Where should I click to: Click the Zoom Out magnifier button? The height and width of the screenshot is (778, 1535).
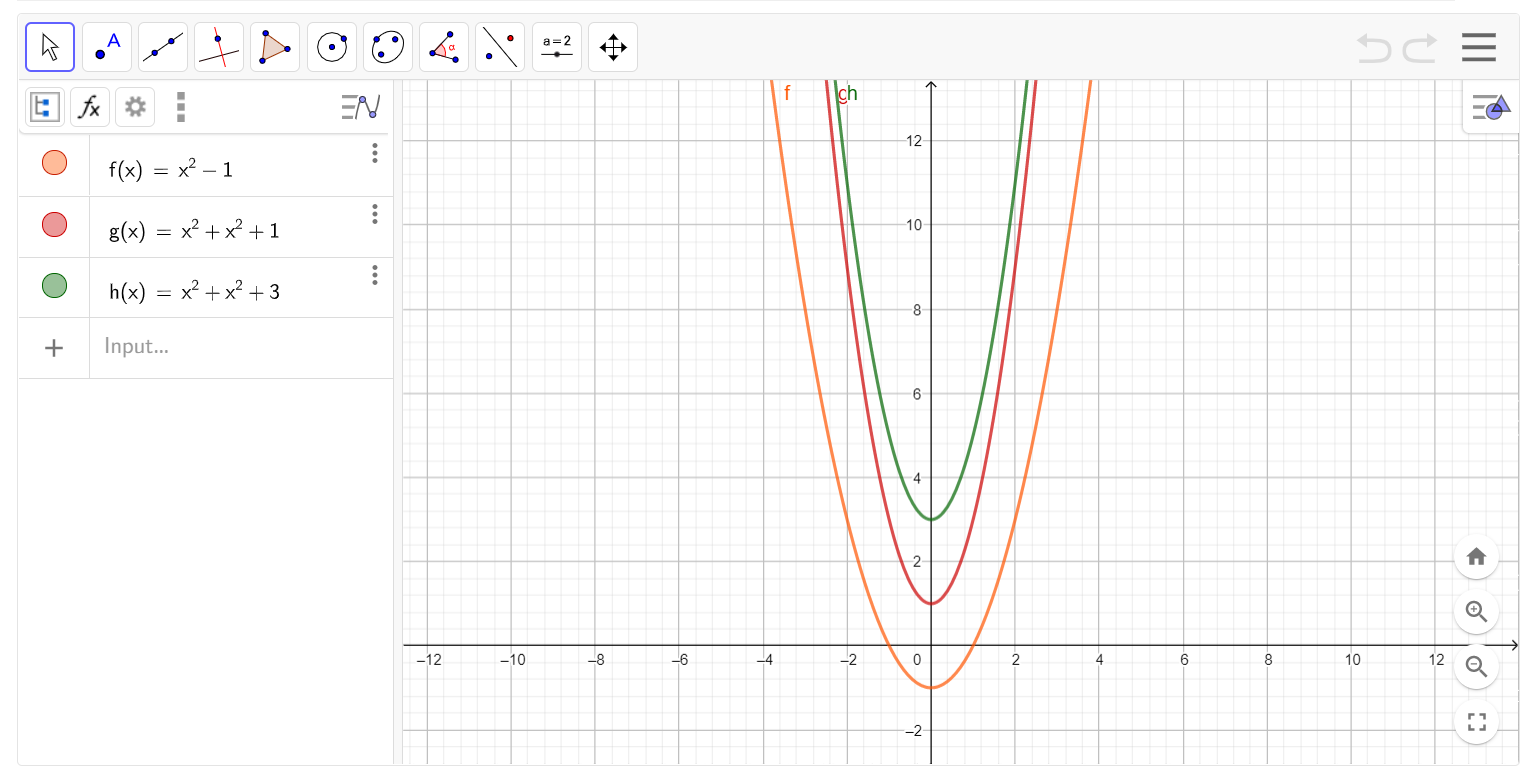pyautogui.click(x=1476, y=666)
